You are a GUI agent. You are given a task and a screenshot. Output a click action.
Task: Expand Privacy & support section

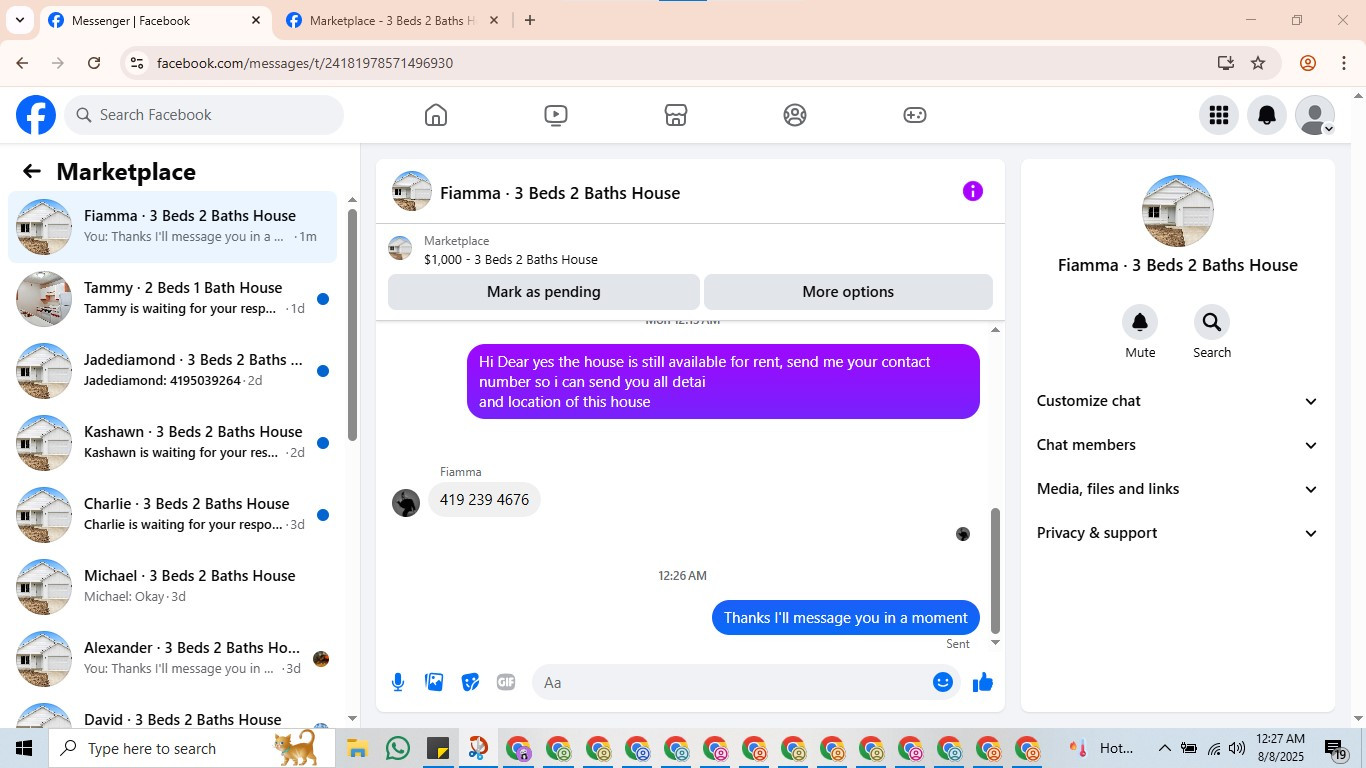1177,533
